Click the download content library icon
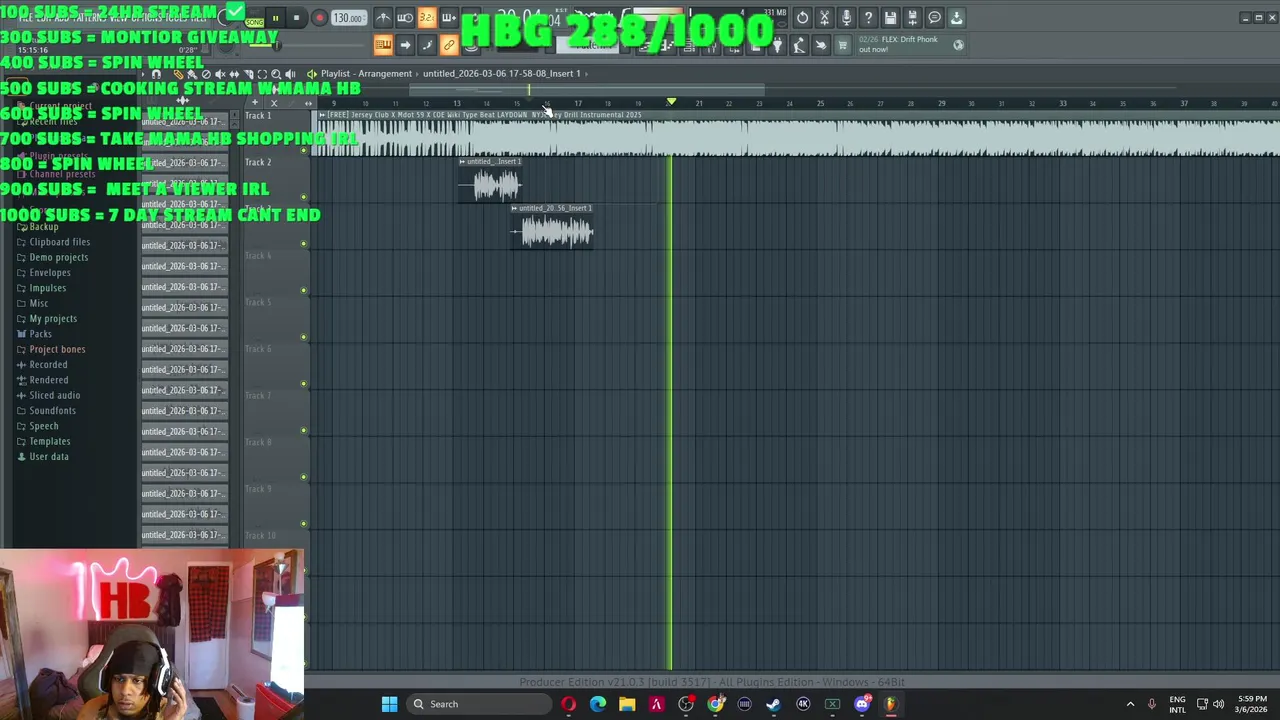Screen dimensions: 1280x720 (x=957, y=18)
